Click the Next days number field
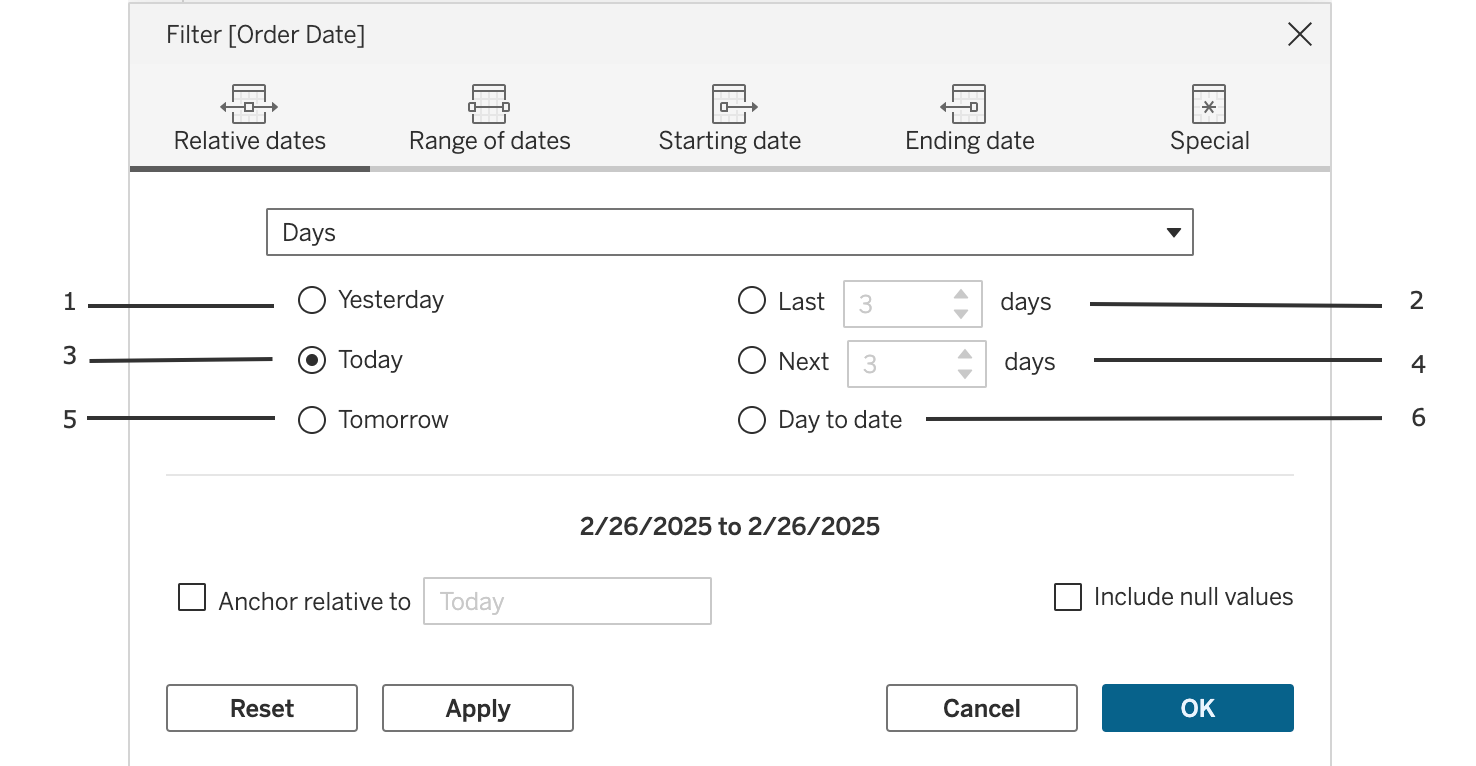1476x766 pixels. 917,364
